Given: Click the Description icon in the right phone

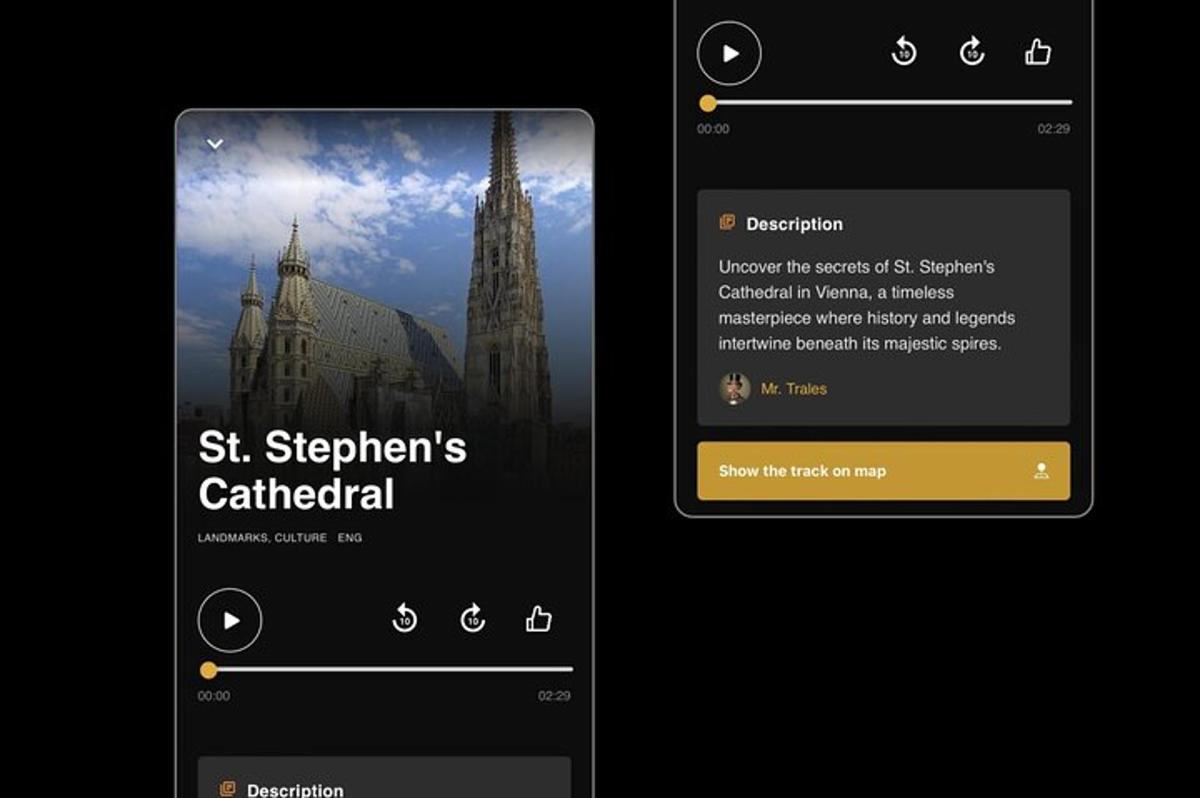Looking at the screenshot, I should pyautogui.click(x=727, y=223).
